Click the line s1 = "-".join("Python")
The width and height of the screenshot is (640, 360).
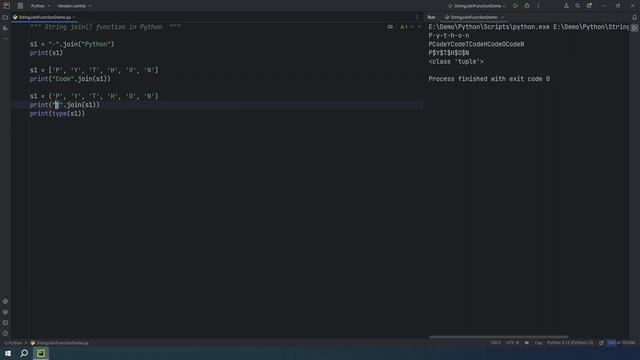coord(72,44)
